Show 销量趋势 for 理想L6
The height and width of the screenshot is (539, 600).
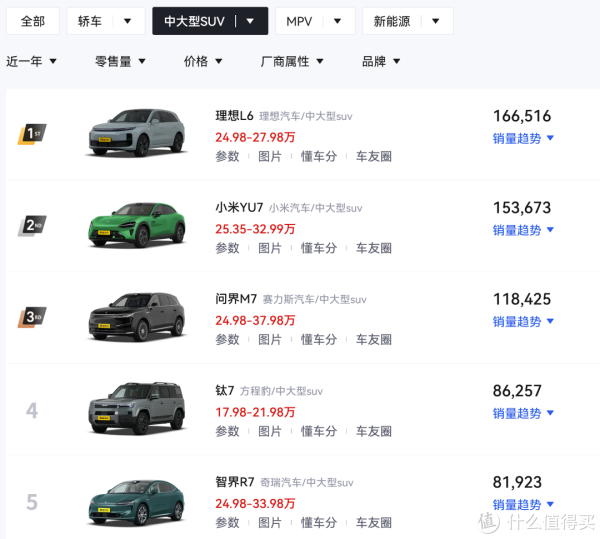coord(523,138)
